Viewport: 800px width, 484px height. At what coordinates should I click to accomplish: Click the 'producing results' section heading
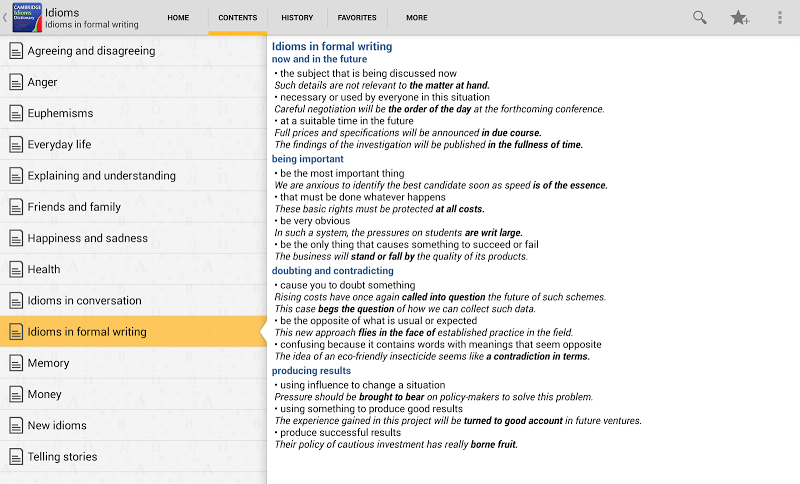[x=311, y=371]
